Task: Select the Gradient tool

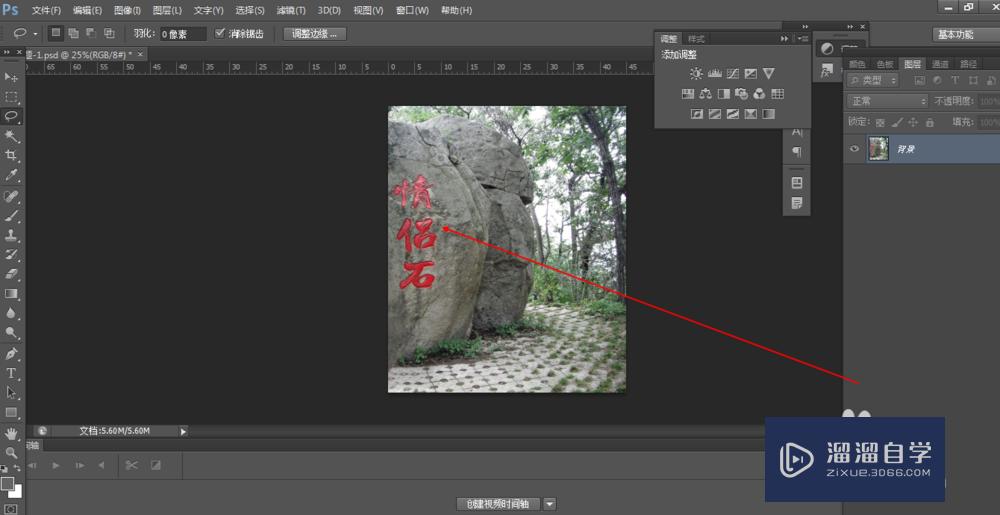Action: coord(11,294)
